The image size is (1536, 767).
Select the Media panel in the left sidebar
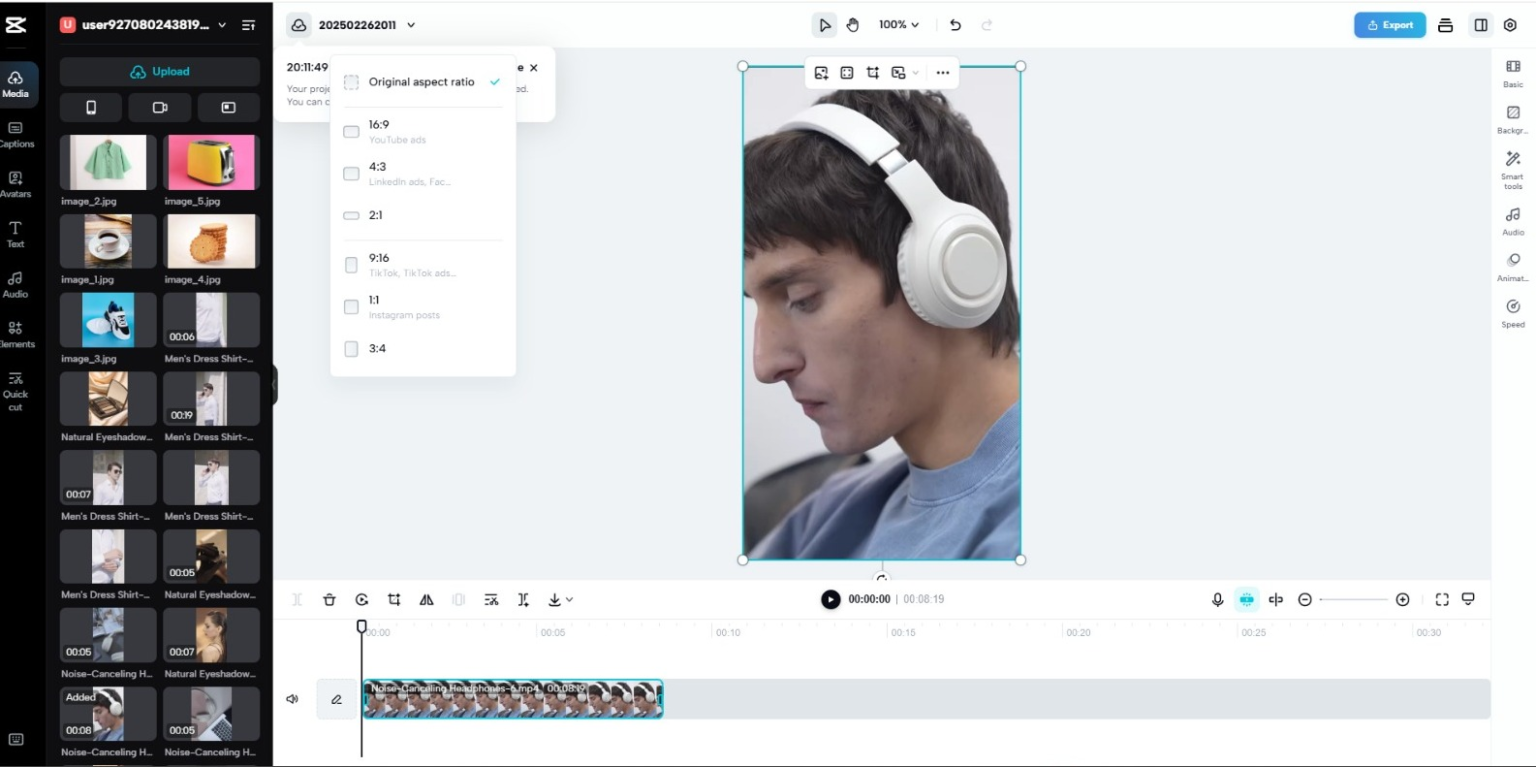coord(15,85)
